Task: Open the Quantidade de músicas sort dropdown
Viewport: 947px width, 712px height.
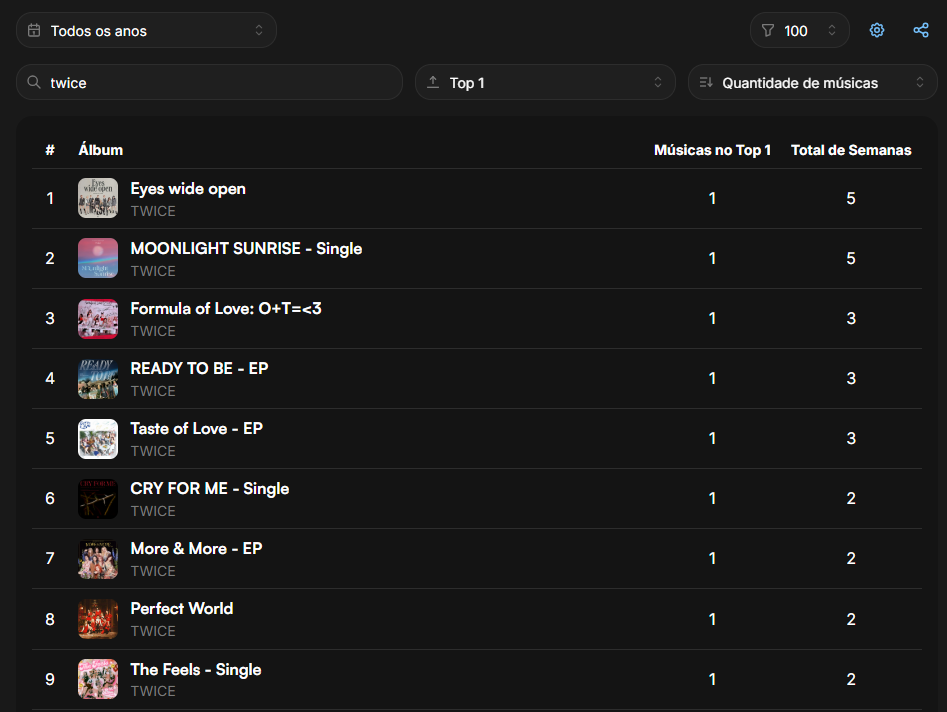Action: pyautogui.click(x=812, y=82)
